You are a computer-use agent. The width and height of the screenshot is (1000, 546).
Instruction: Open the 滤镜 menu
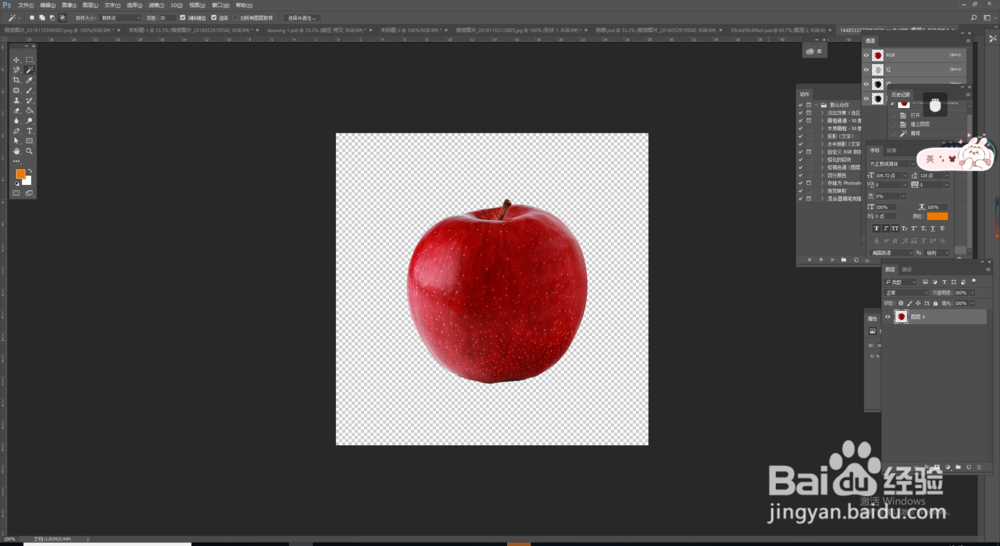[156, 5]
